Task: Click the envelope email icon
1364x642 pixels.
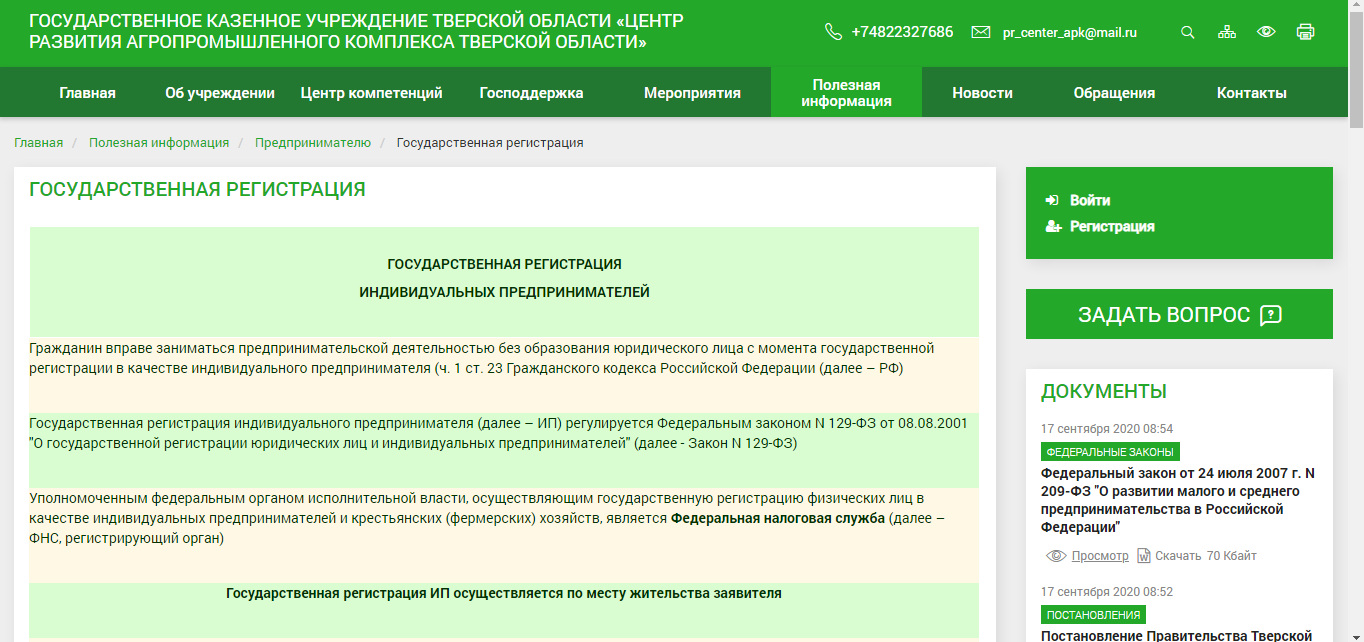Action: (981, 32)
